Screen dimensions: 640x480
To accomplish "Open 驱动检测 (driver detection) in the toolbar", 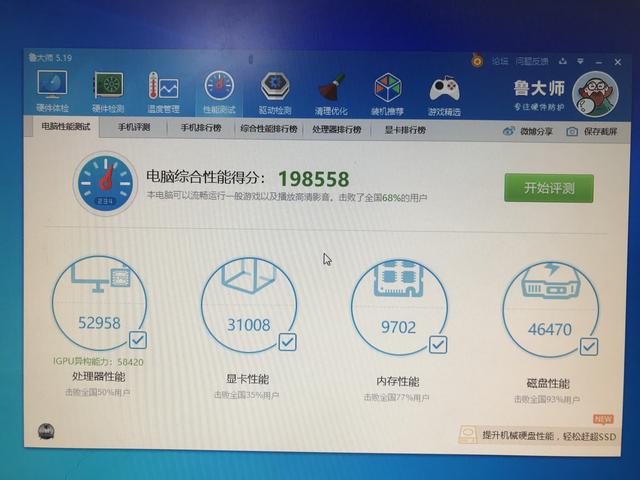I will pos(275,93).
